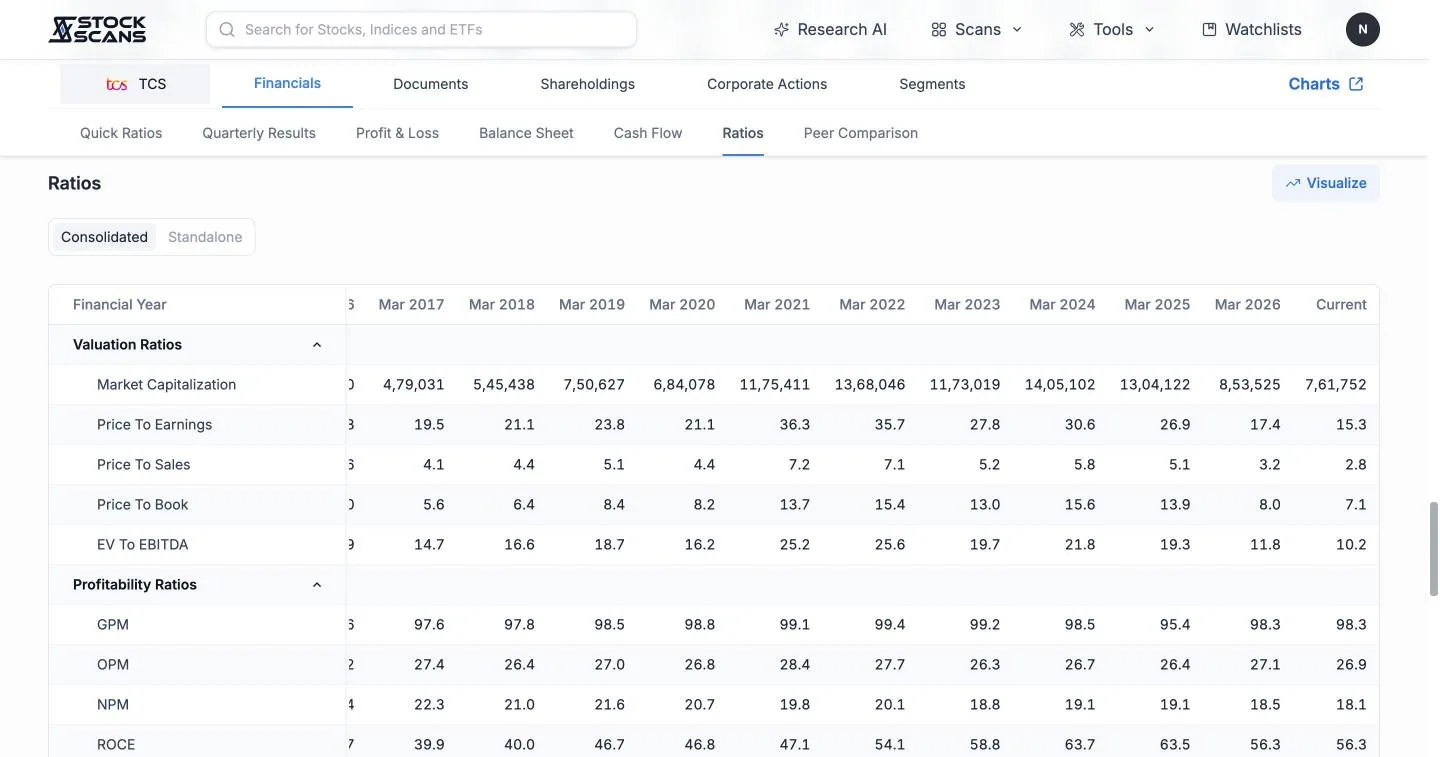Open the Segments tab
This screenshot has height=757, width=1440.
[x=932, y=84]
